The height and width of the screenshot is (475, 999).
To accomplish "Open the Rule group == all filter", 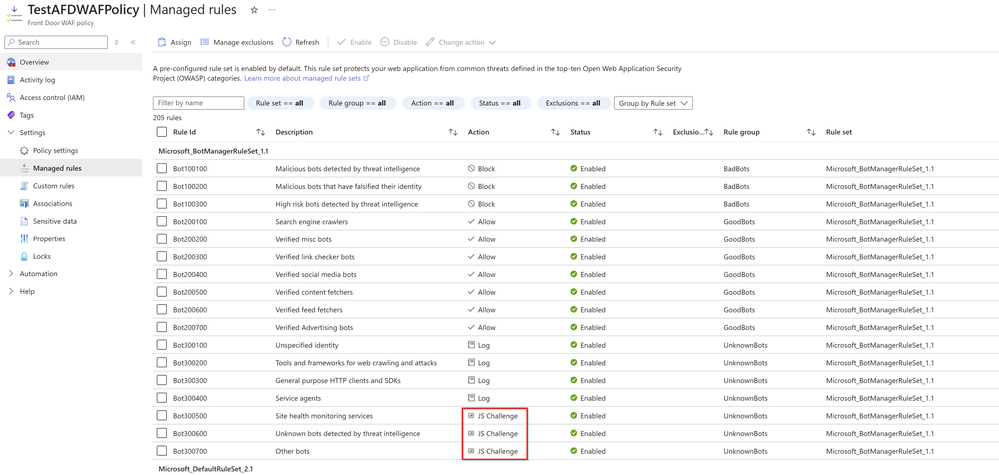I will 358,103.
